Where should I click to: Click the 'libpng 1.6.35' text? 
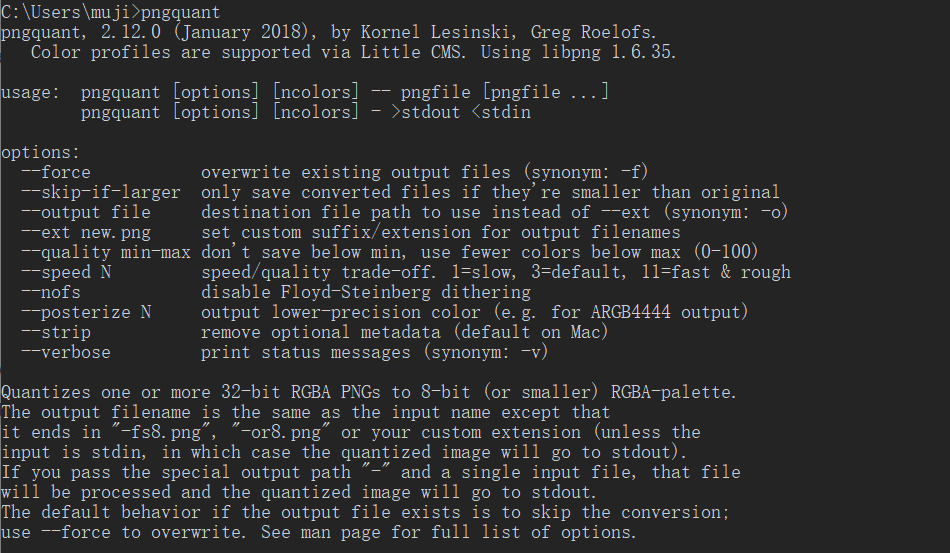click(608, 52)
